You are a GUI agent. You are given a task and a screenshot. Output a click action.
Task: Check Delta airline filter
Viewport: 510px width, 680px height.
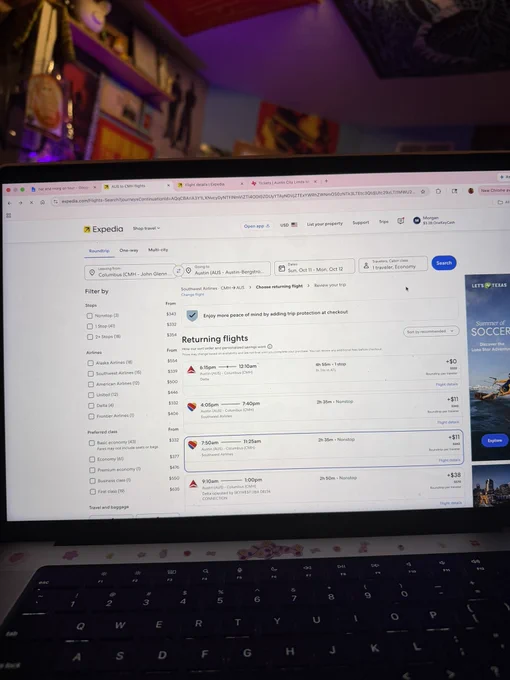pyautogui.click(x=91, y=406)
